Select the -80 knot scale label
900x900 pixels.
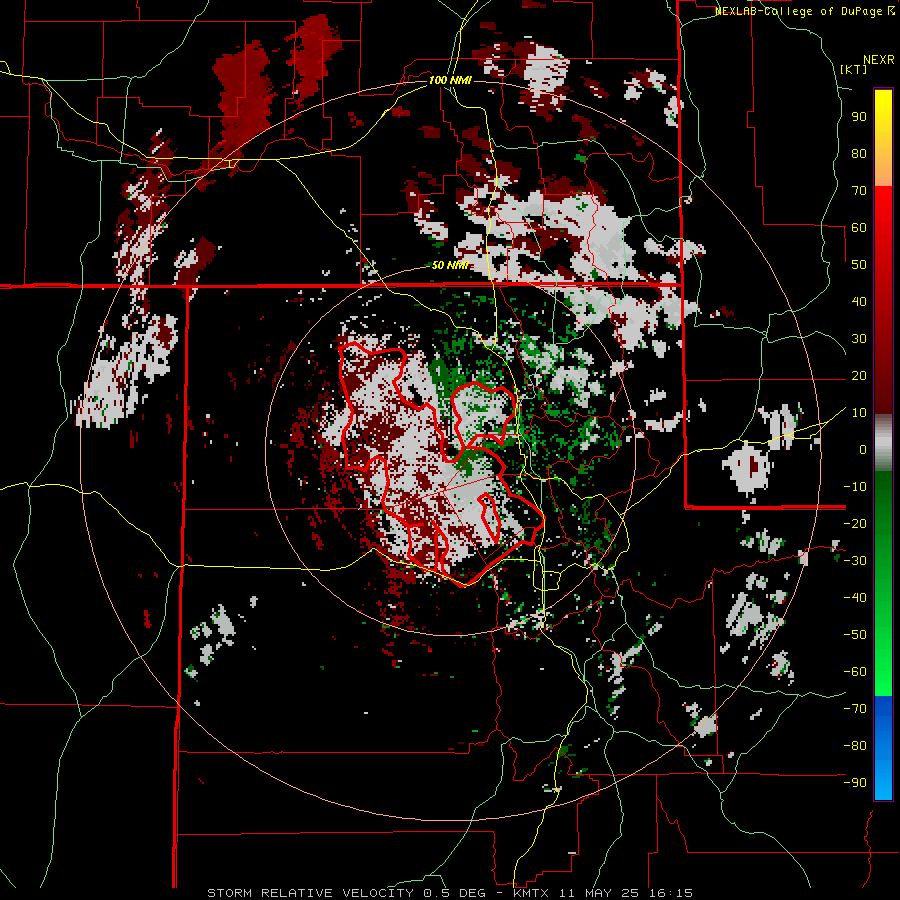[855, 746]
